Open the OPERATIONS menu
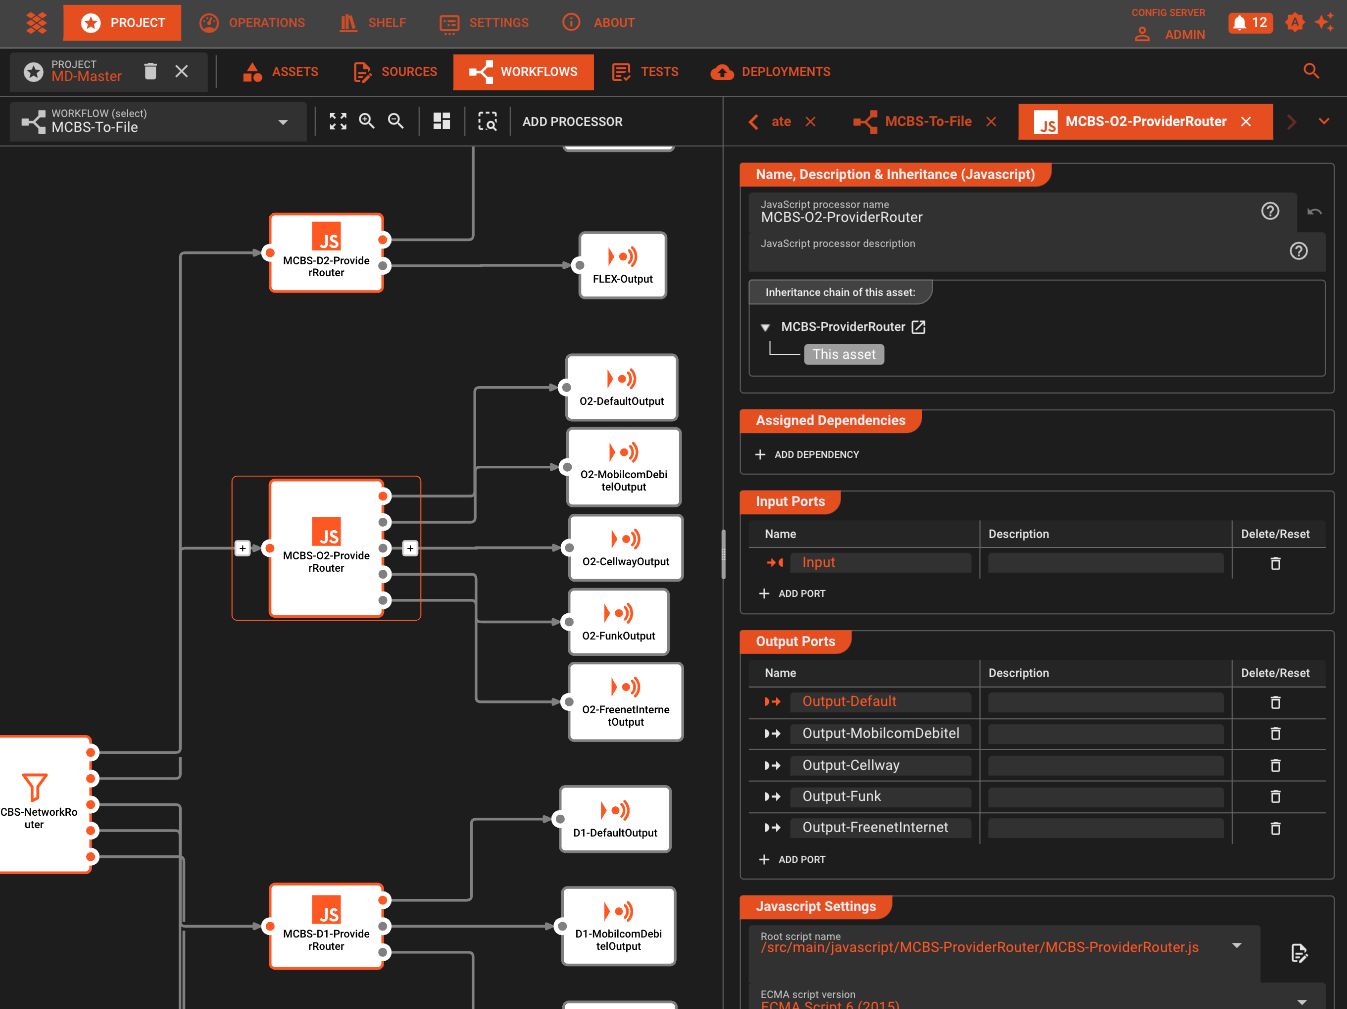1347x1009 pixels. click(x=252, y=22)
